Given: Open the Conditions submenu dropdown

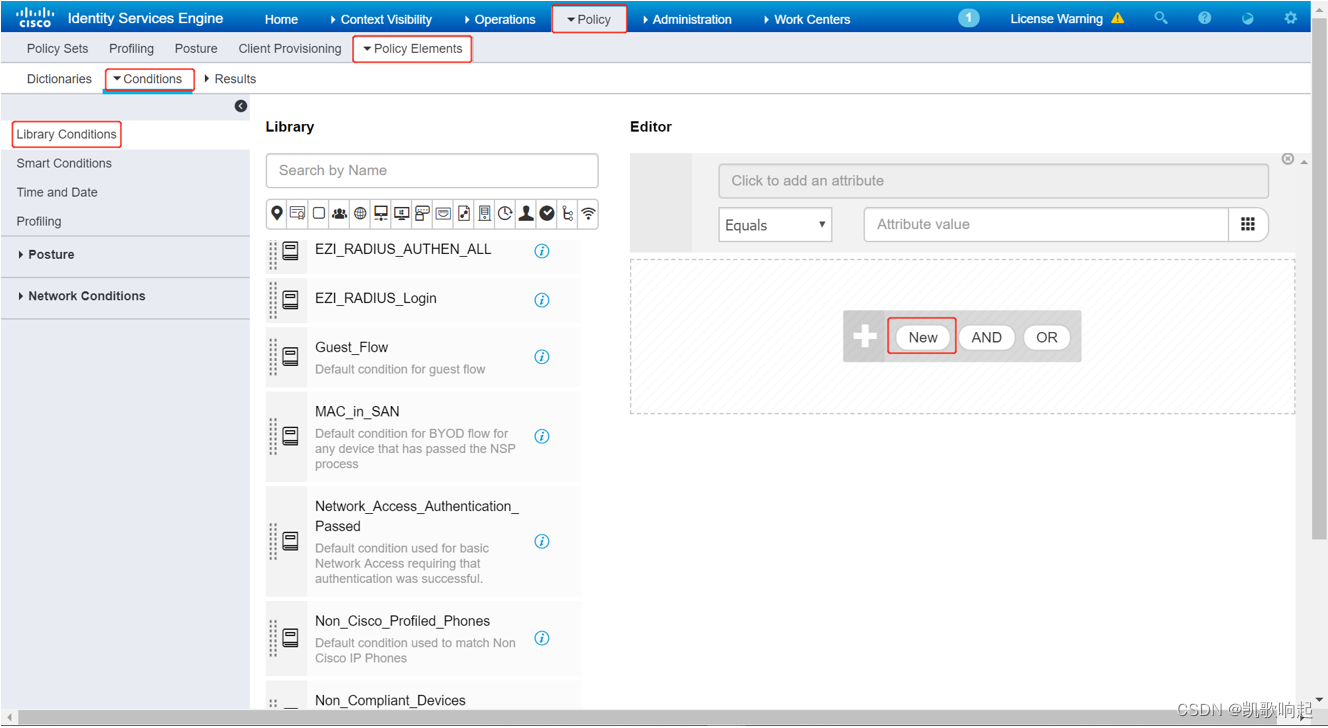Looking at the screenshot, I should tap(148, 79).
